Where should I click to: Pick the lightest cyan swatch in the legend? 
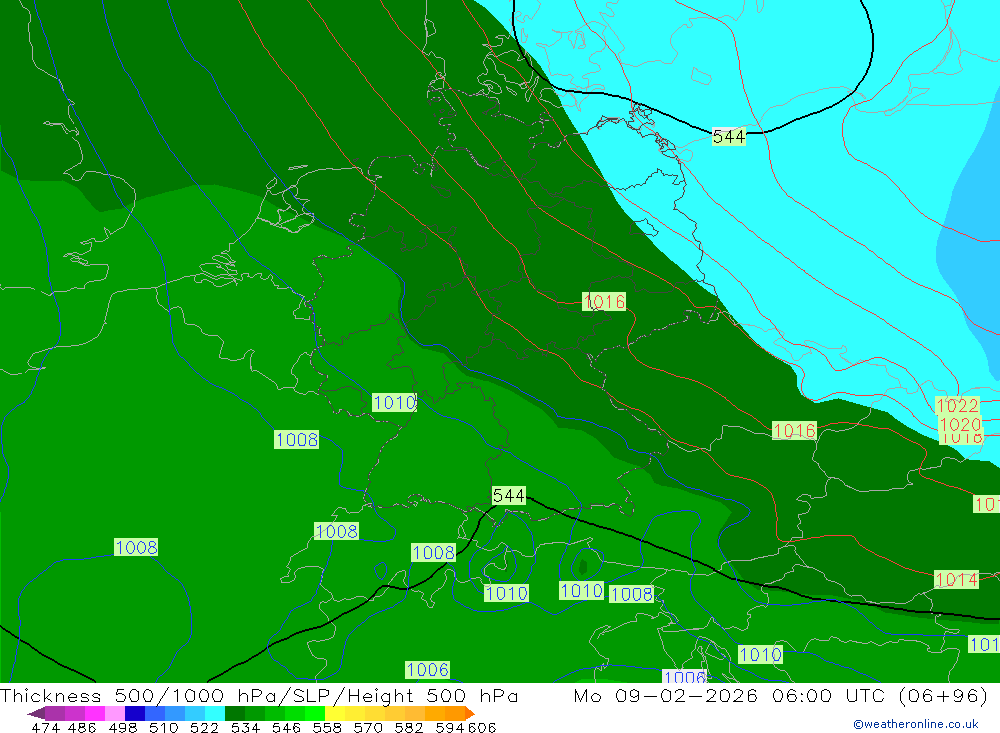click(215, 713)
